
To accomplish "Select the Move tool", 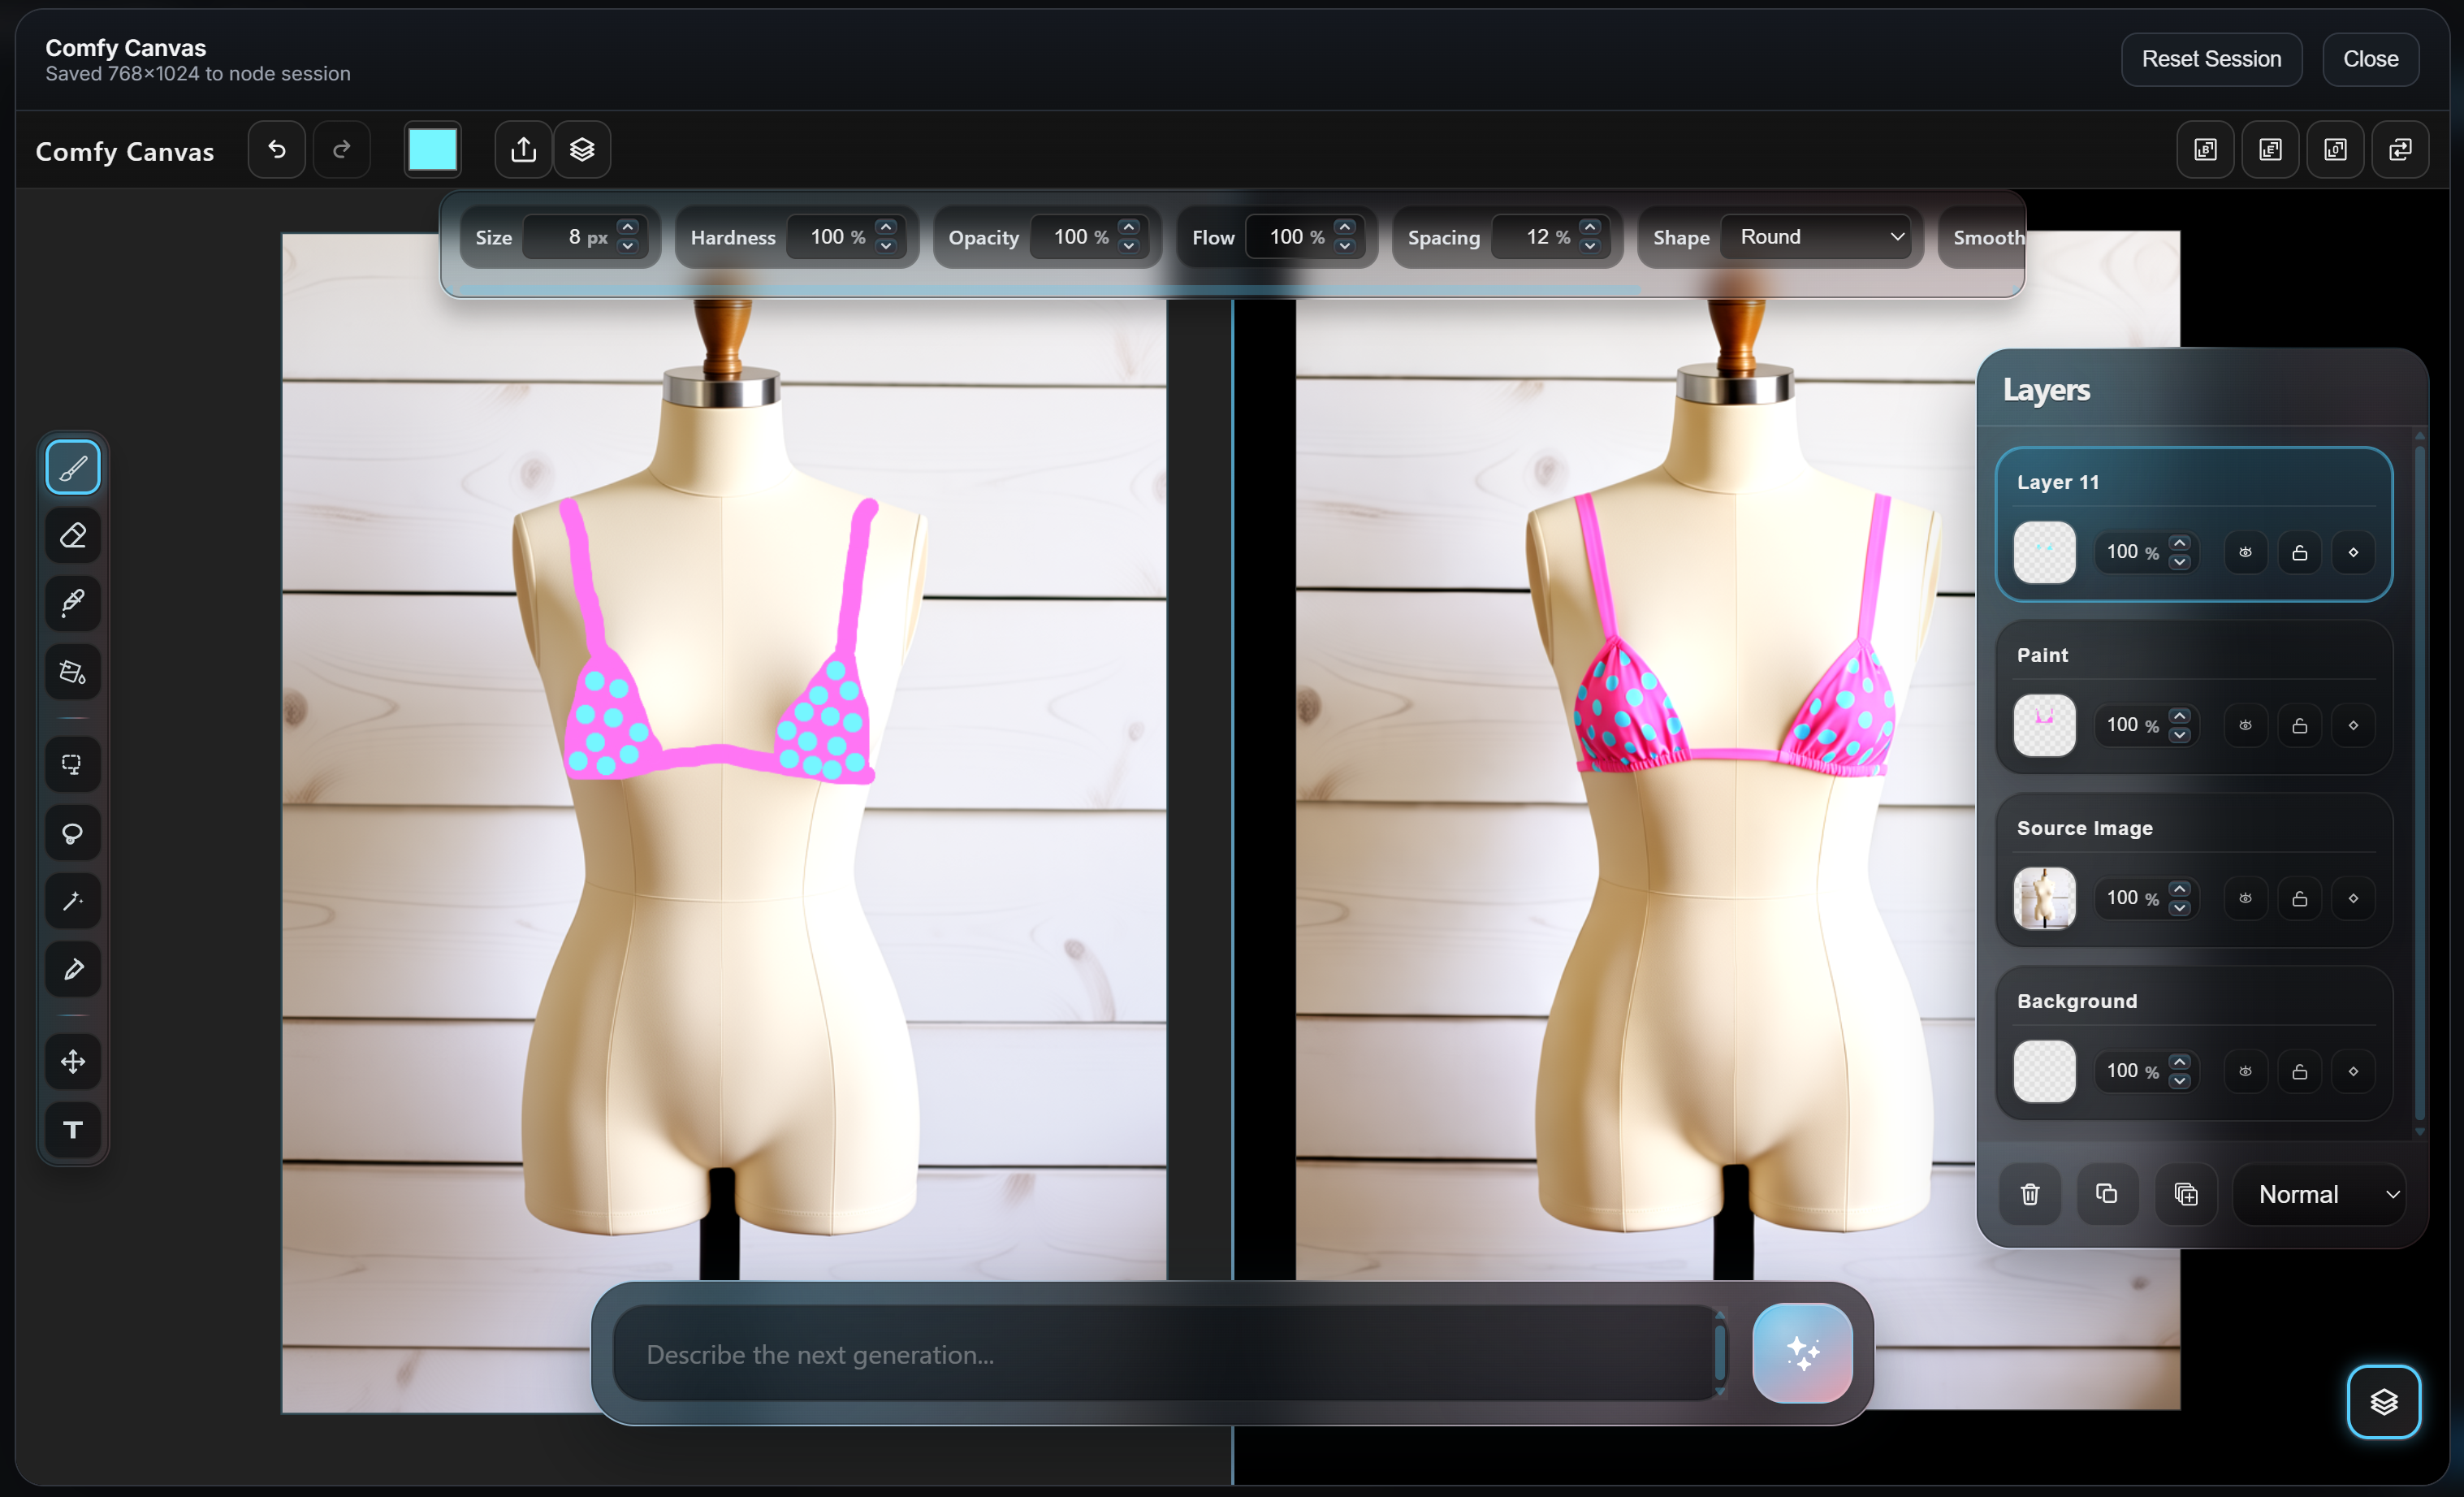I will coord(73,1061).
